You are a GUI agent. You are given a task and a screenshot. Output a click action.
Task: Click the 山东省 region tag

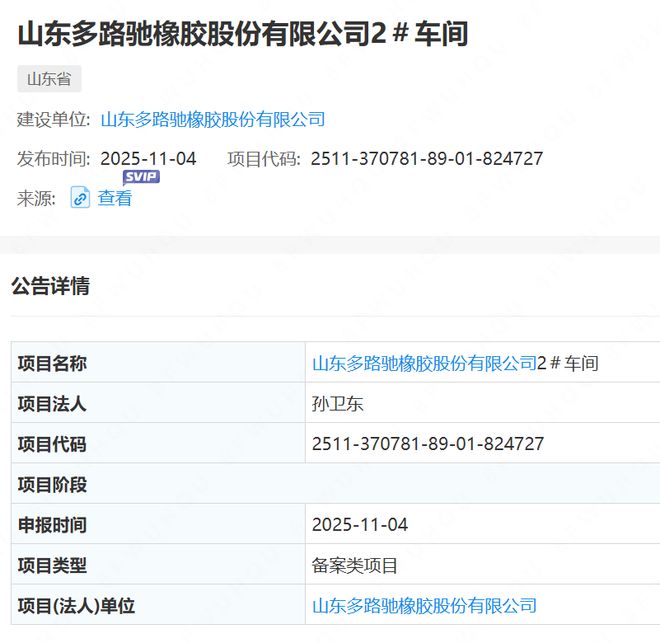tap(49, 79)
